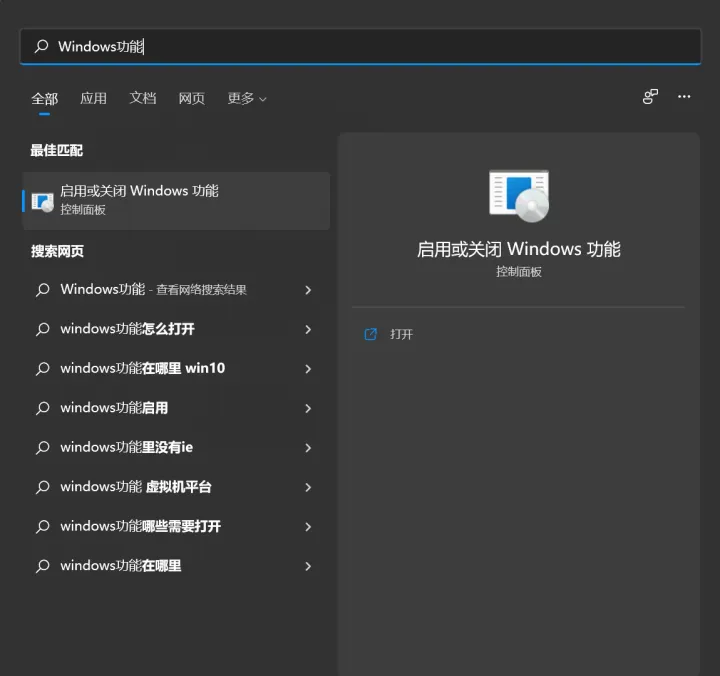
Task: Expand chevron for "windows功能哪些需要打开"
Action: pos(308,527)
